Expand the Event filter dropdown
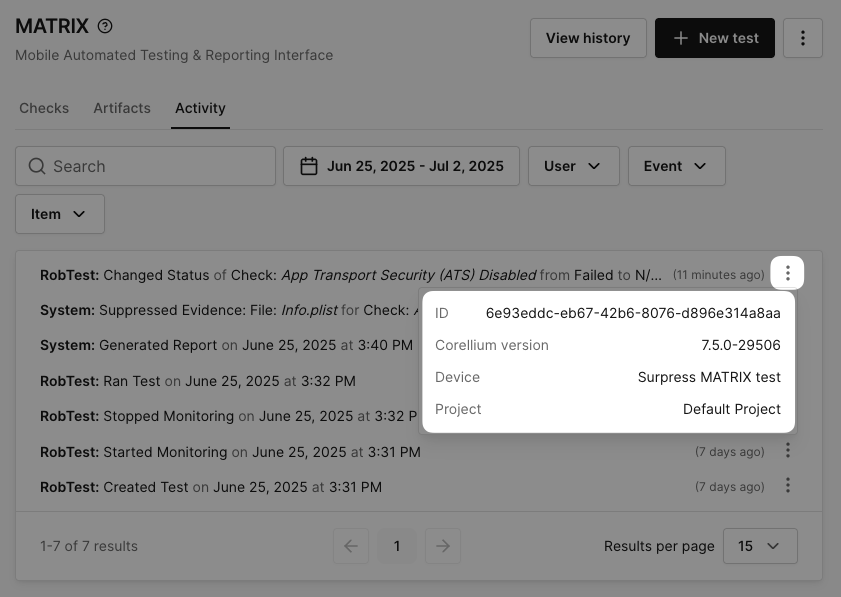 (x=676, y=166)
